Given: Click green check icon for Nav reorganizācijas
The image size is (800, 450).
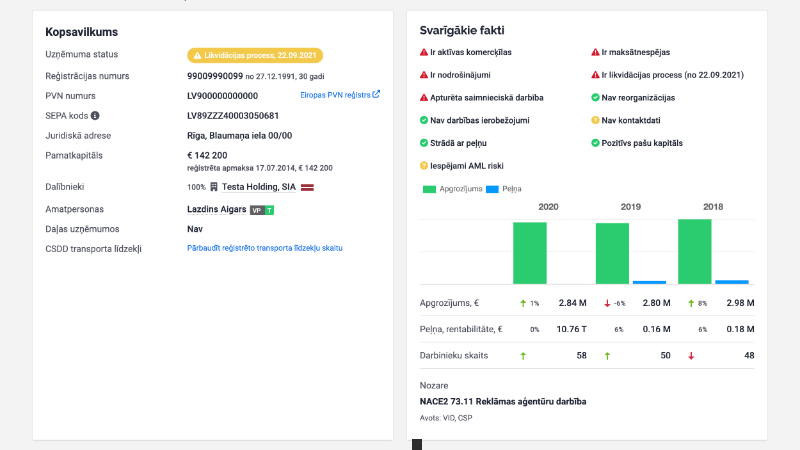Looking at the screenshot, I should [x=596, y=98].
